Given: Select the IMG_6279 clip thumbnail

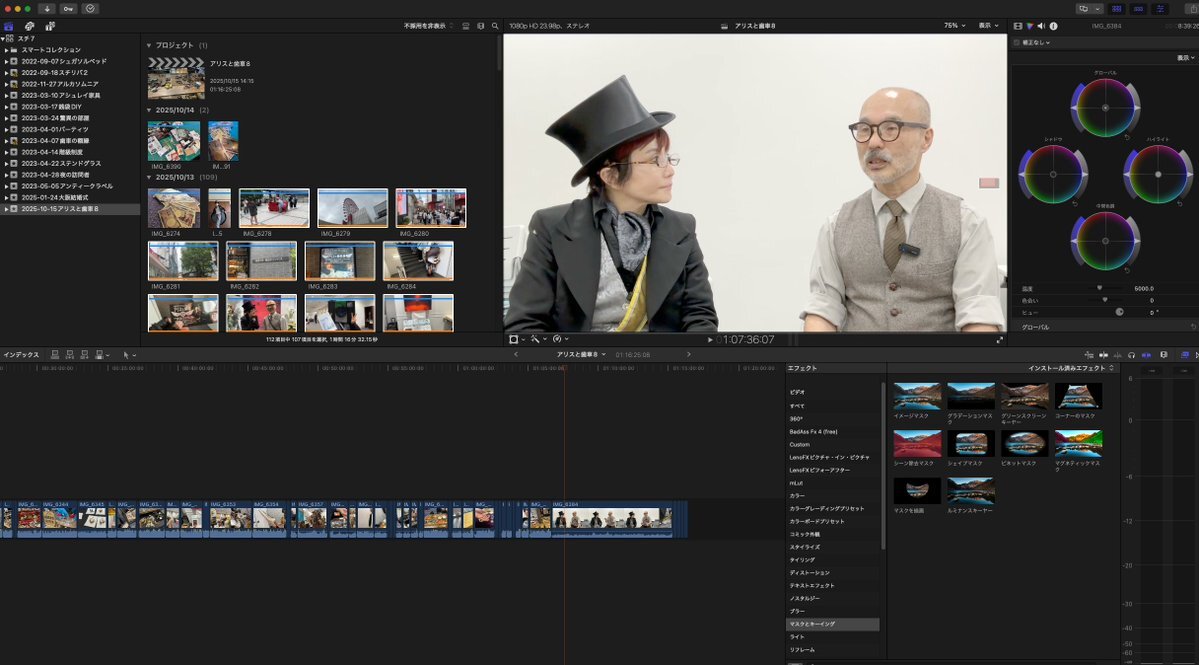Looking at the screenshot, I should [x=352, y=208].
